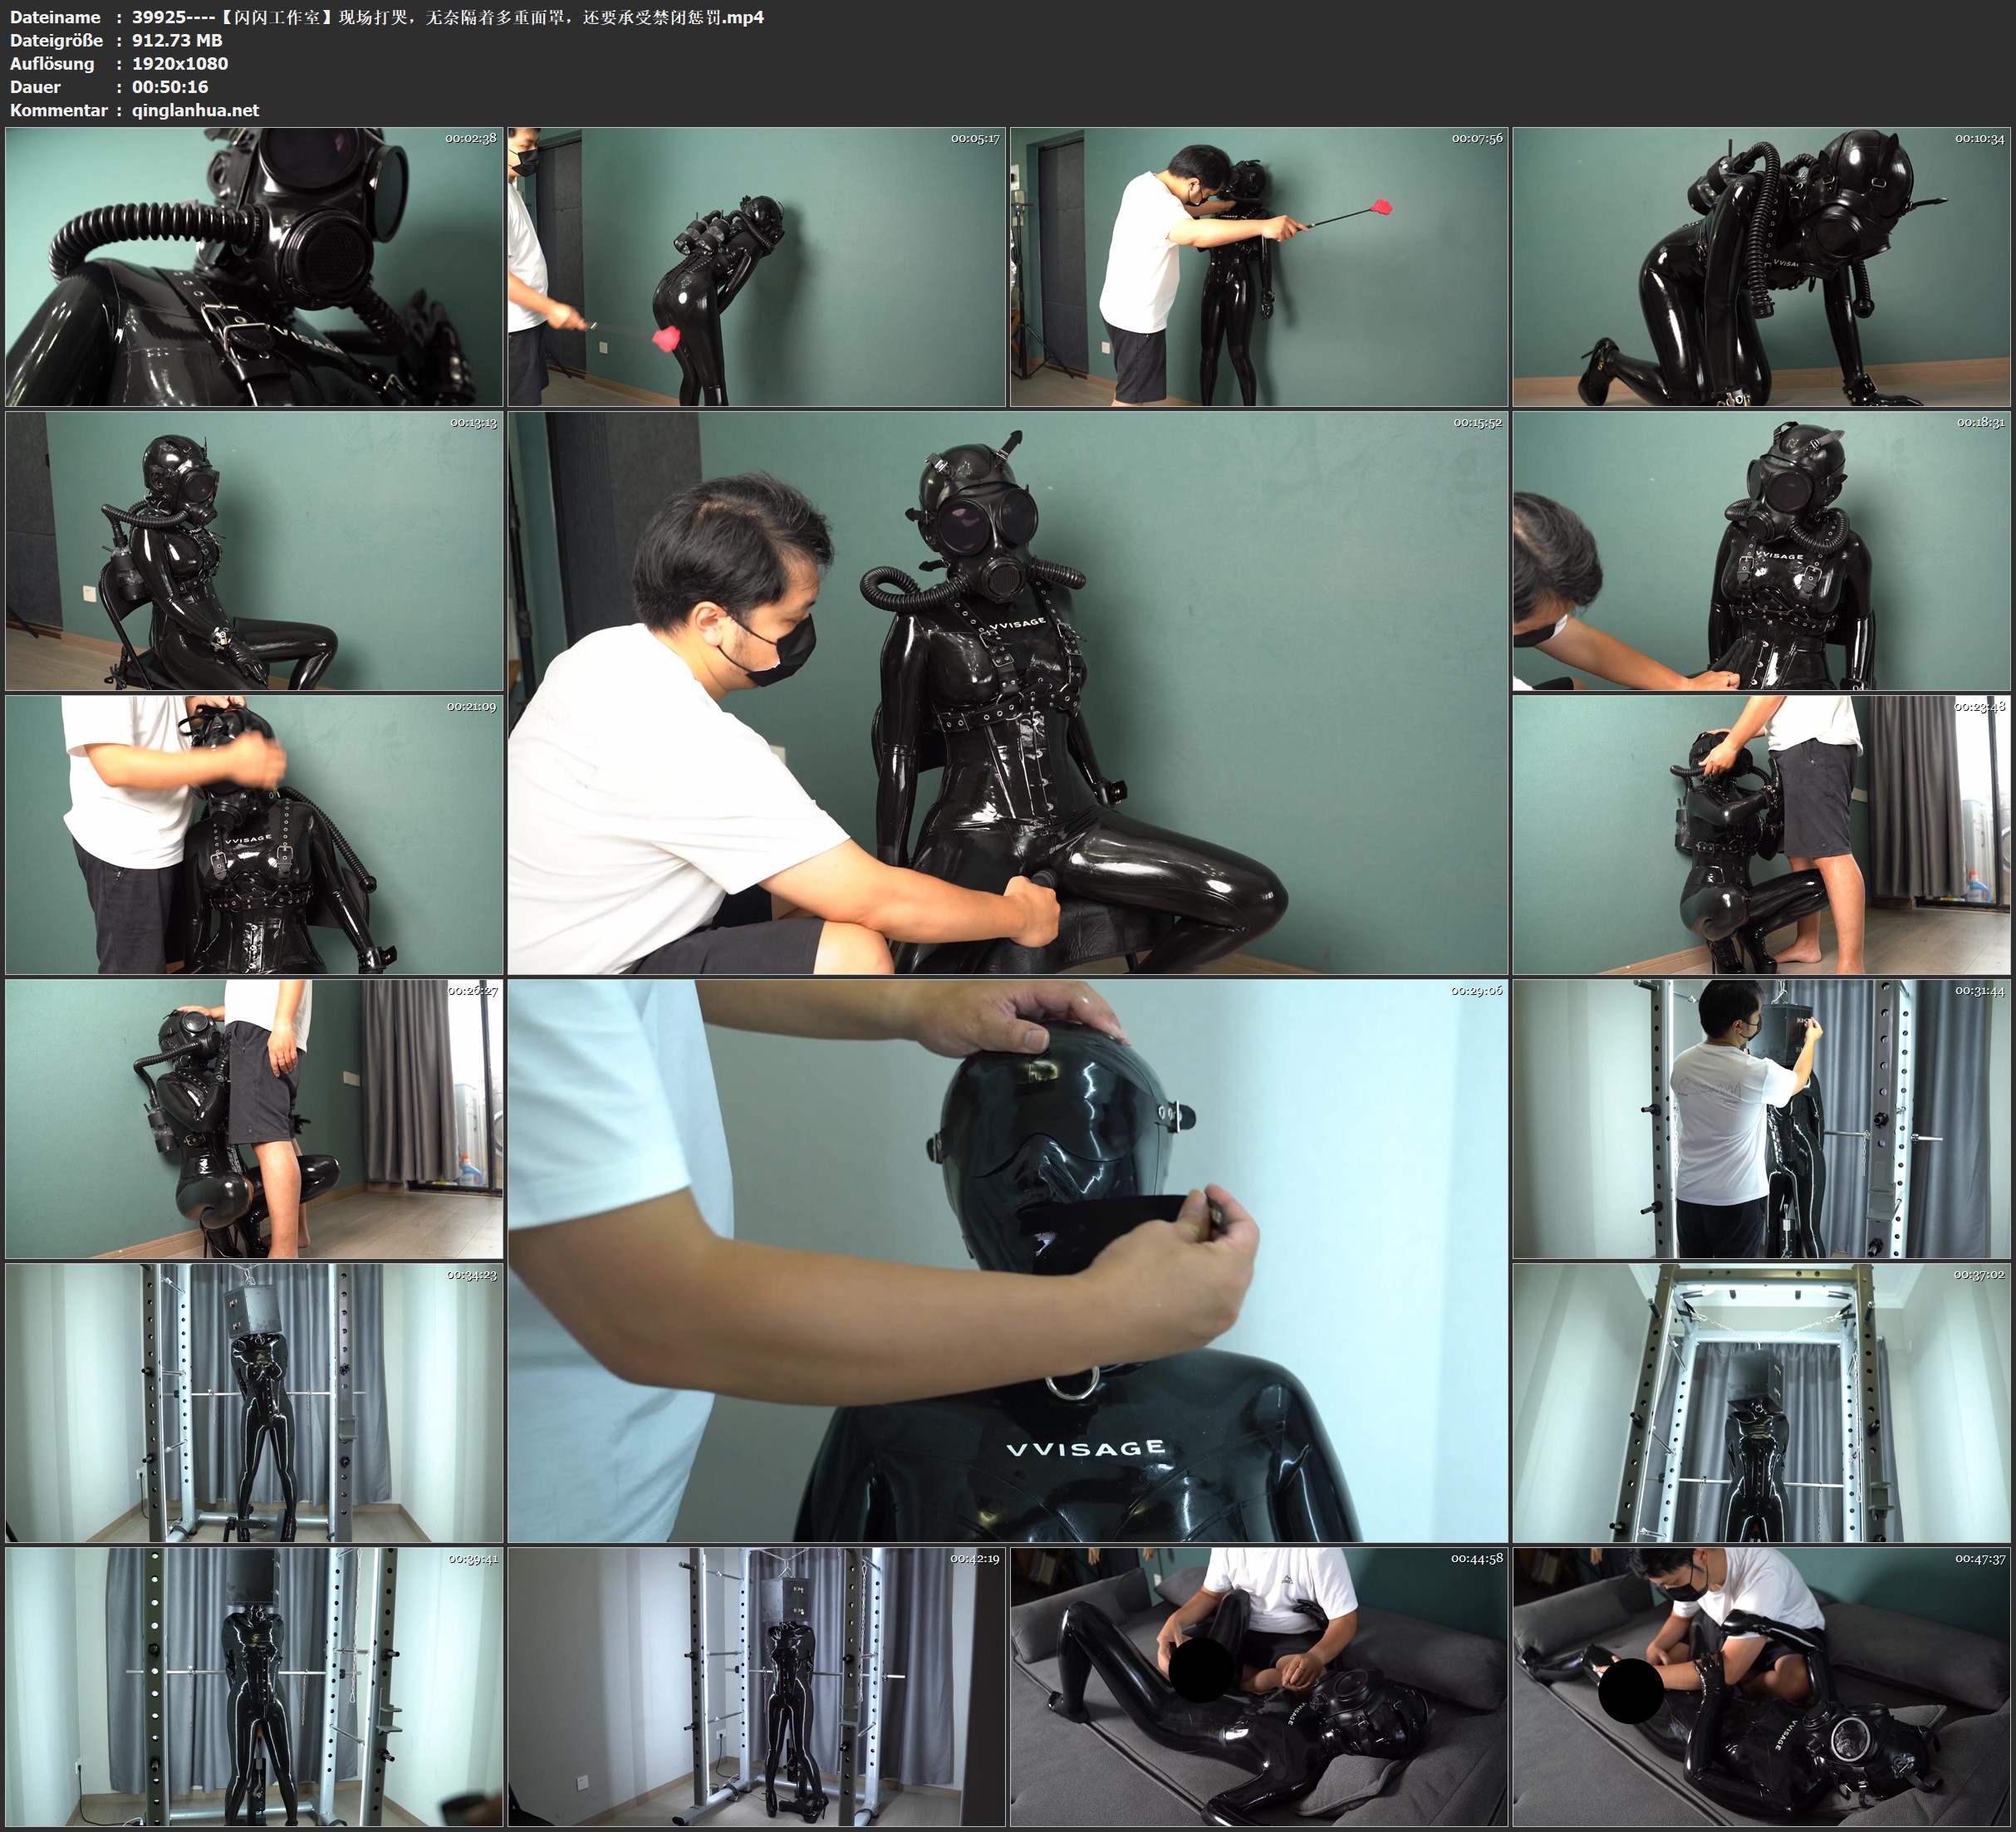Click the .mp4 file name in header

tap(447, 17)
